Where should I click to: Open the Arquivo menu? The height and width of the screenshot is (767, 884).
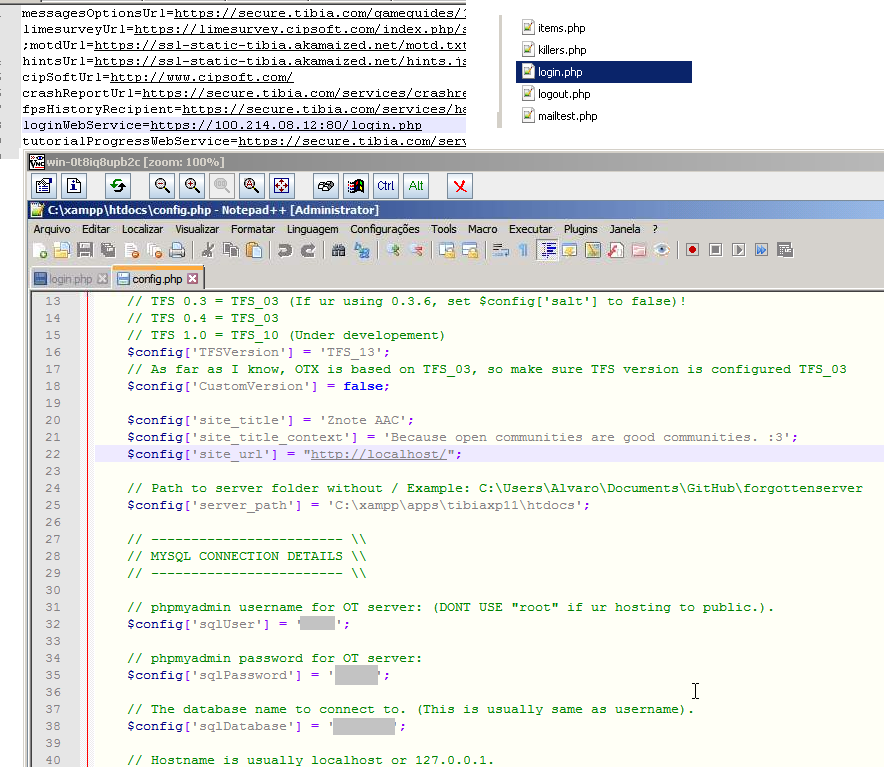(x=52, y=230)
